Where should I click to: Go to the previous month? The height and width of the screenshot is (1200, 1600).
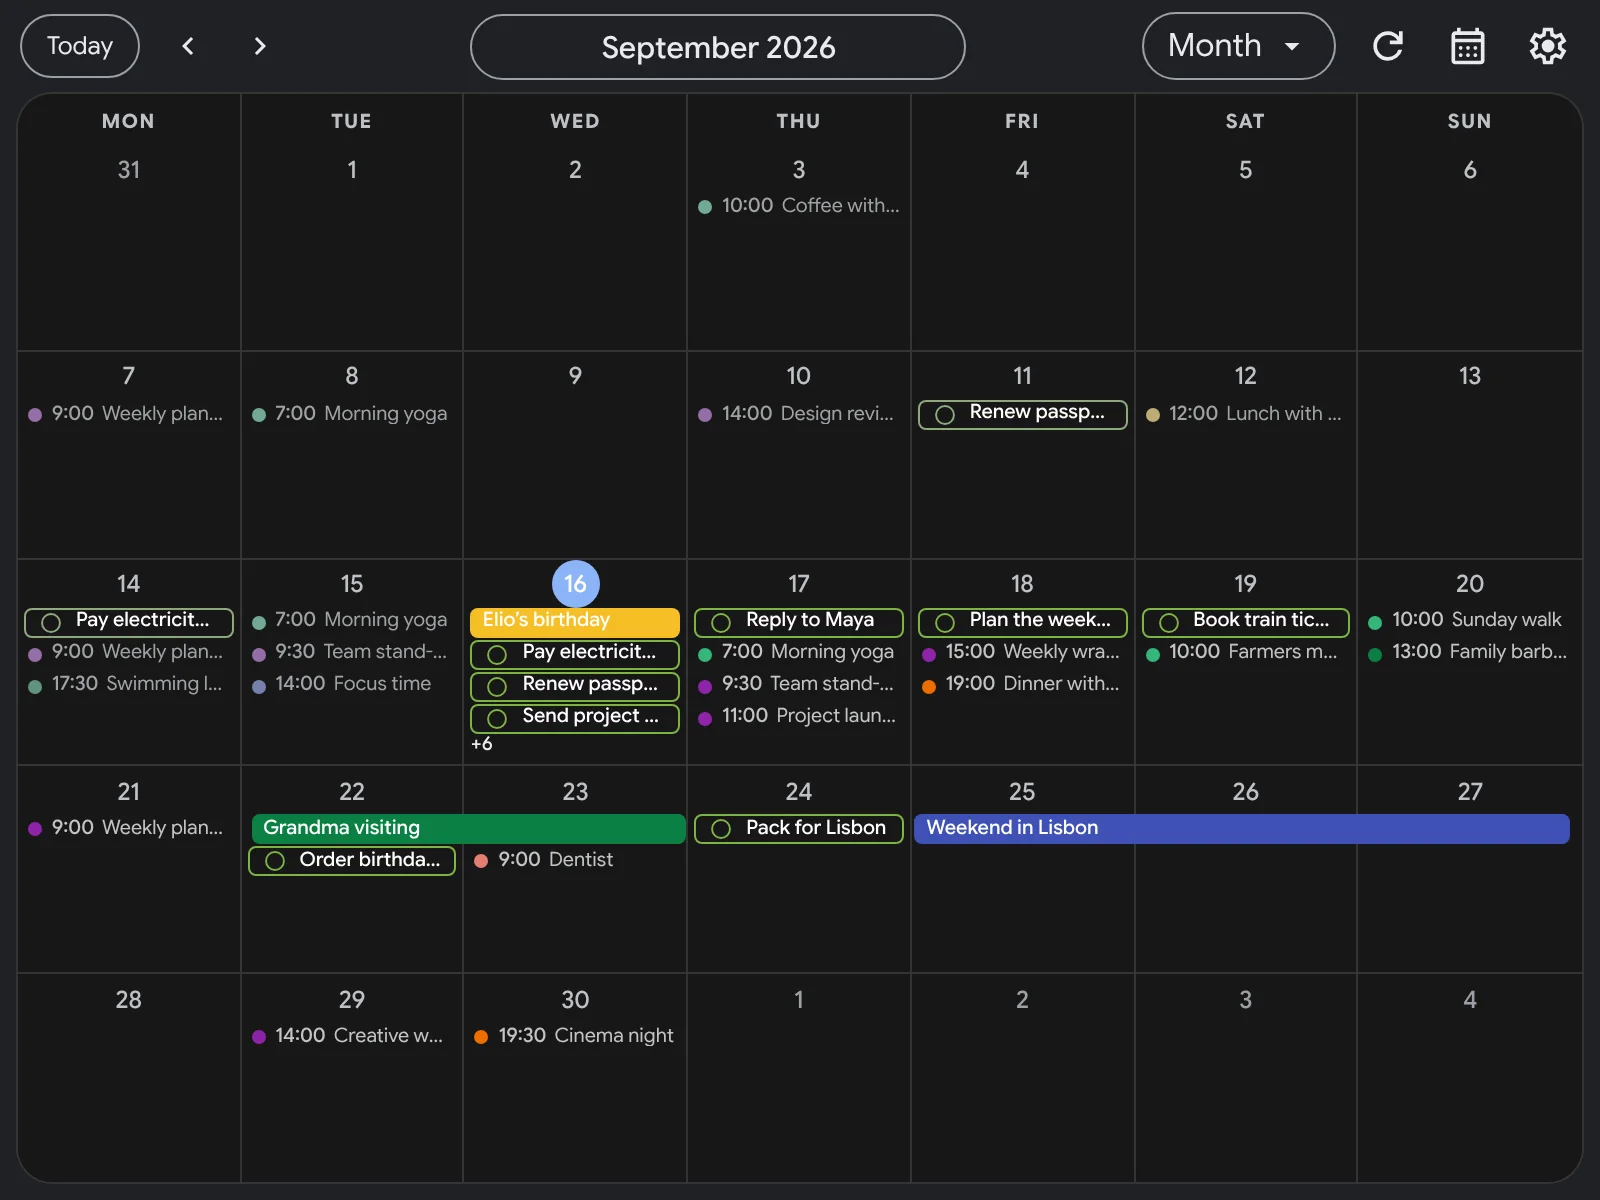pyautogui.click(x=188, y=46)
